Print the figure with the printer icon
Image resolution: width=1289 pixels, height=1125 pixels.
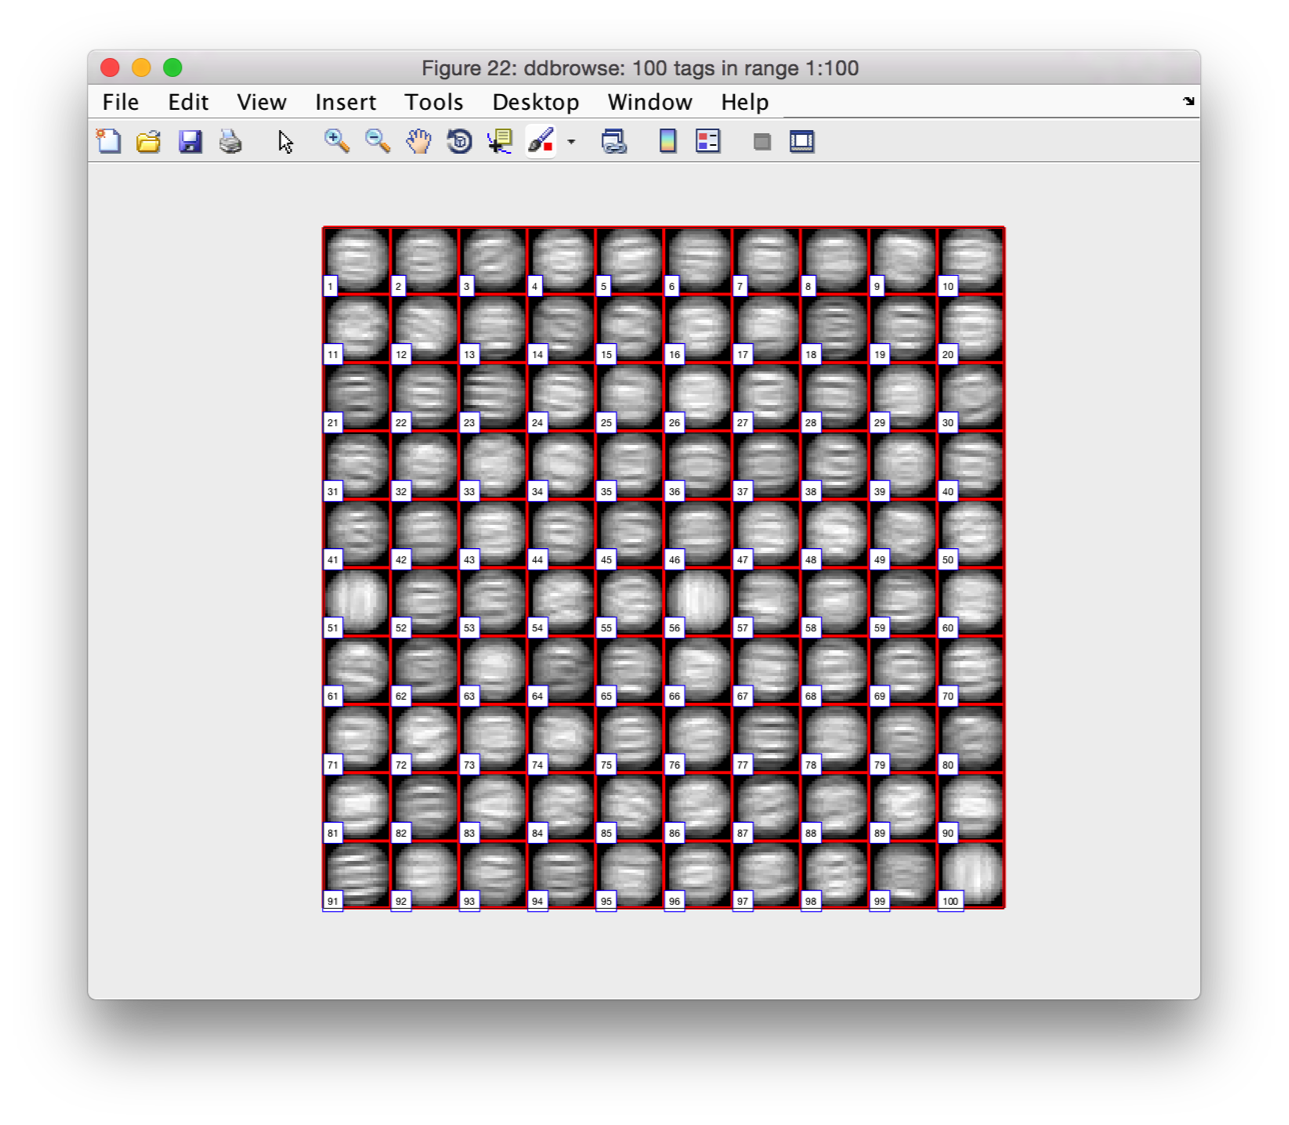(231, 141)
